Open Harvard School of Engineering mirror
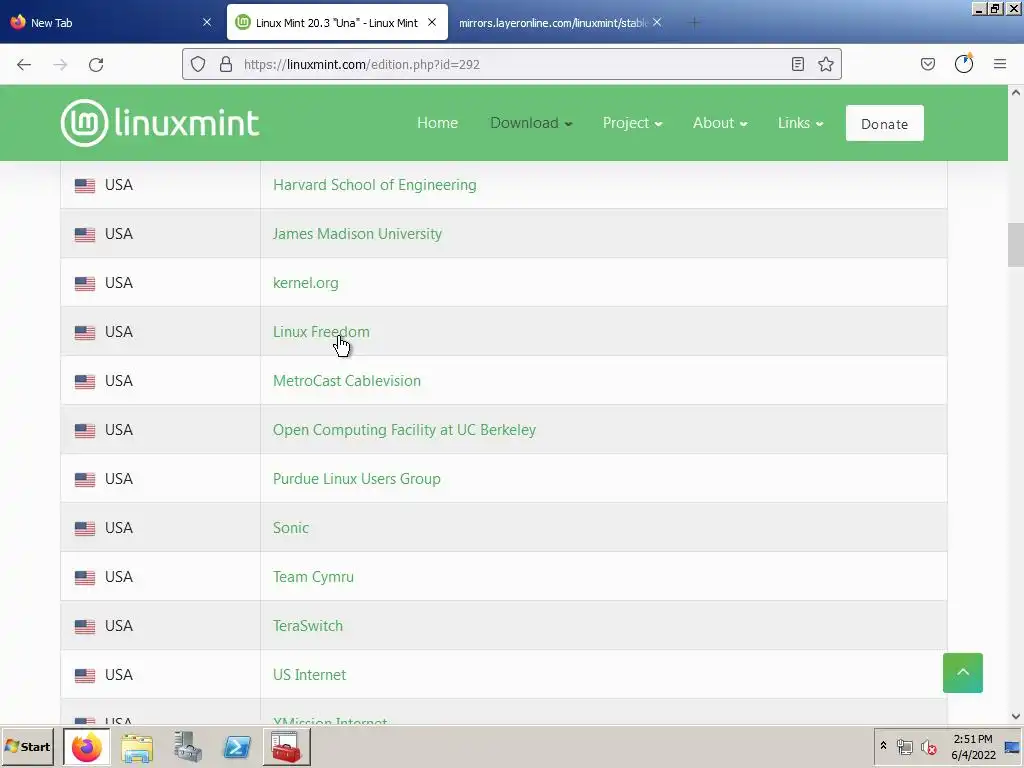 pyautogui.click(x=375, y=185)
